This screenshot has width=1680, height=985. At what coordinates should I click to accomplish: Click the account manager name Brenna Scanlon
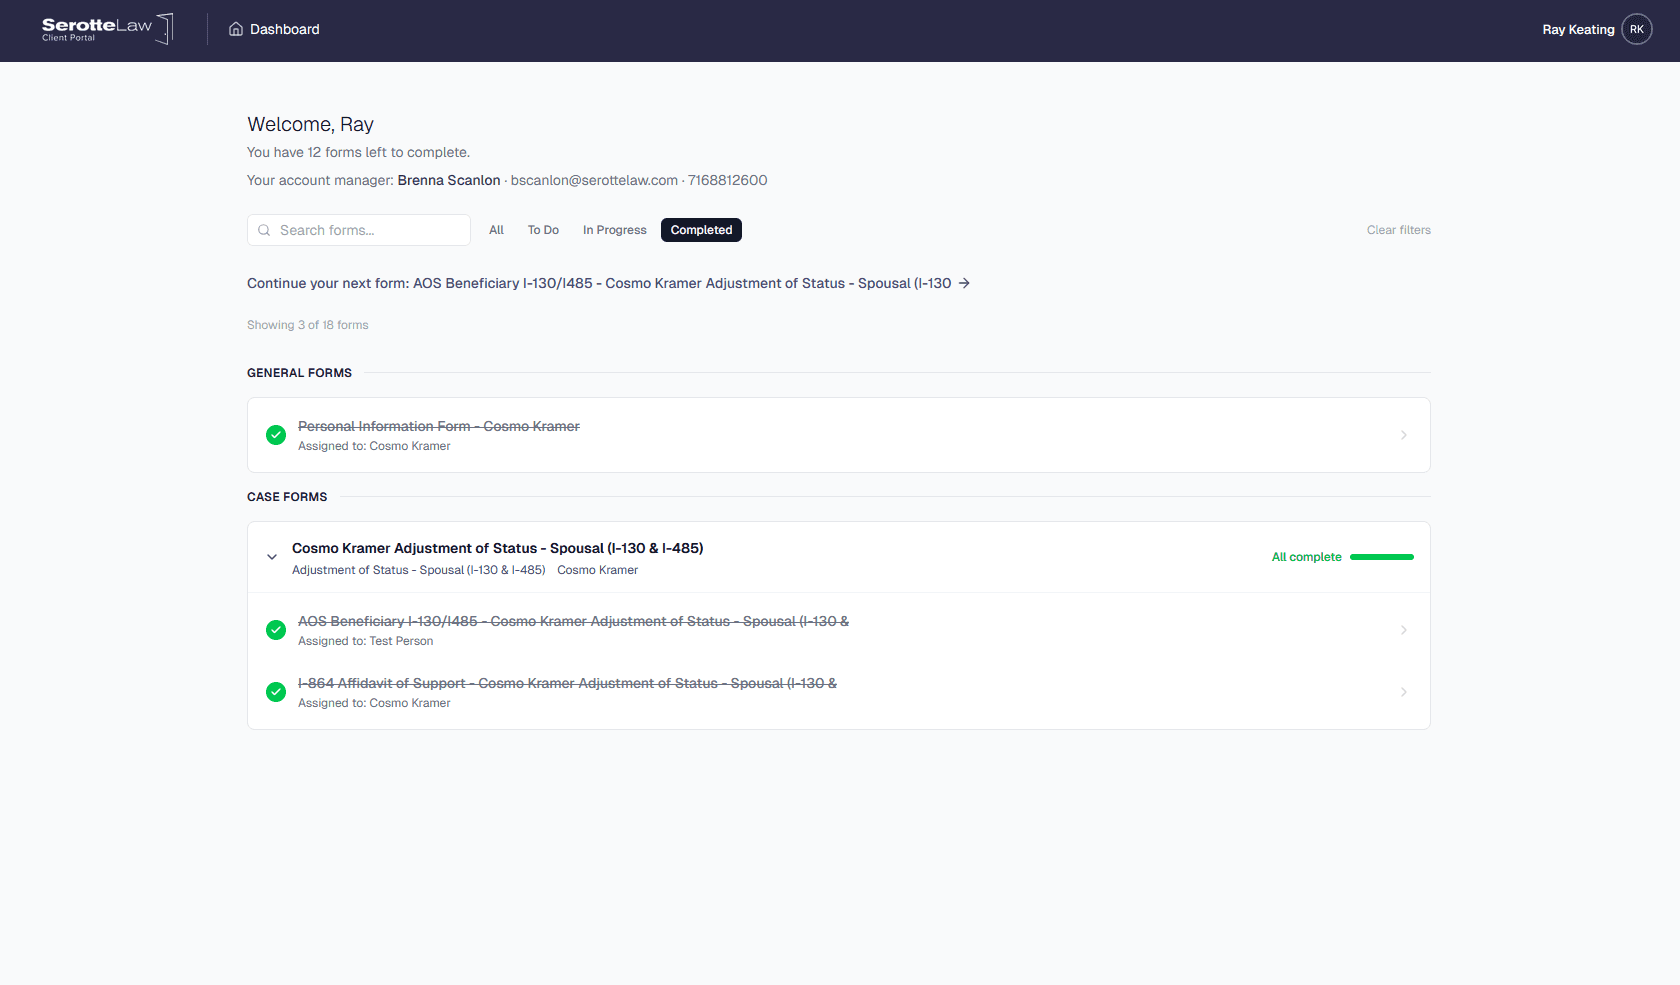(x=449, y=180)
